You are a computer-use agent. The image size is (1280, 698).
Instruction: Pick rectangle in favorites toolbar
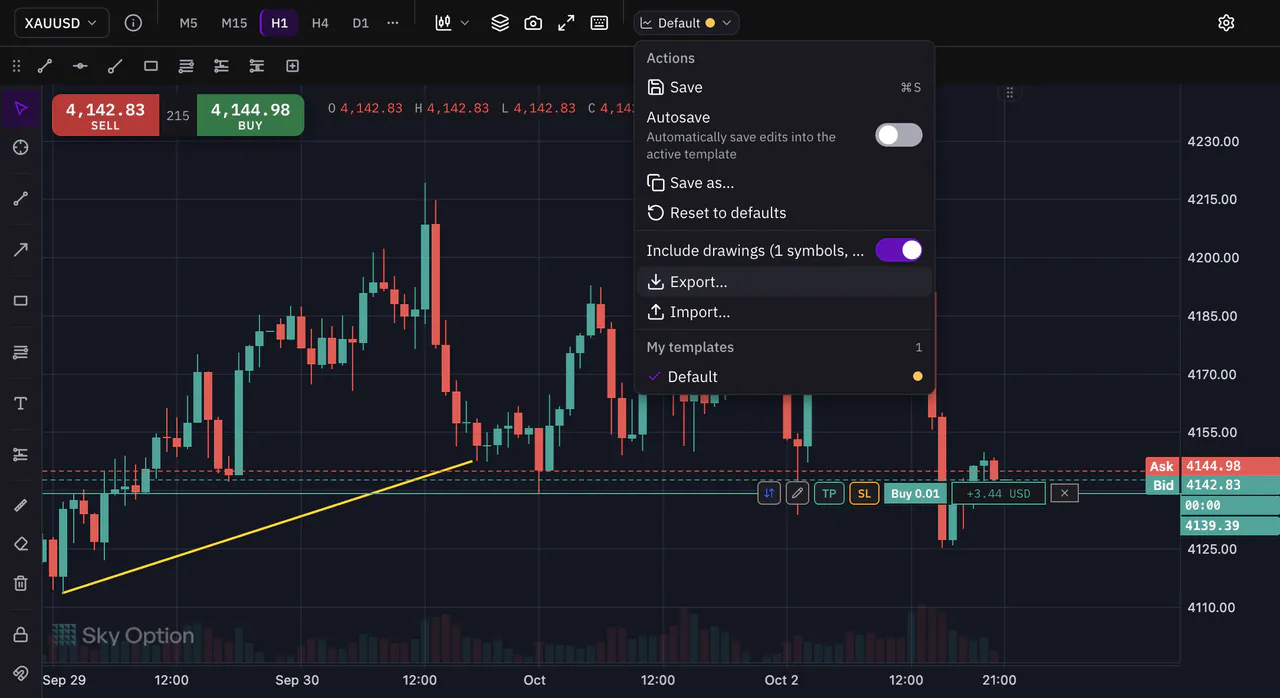[x=151, y=66]
